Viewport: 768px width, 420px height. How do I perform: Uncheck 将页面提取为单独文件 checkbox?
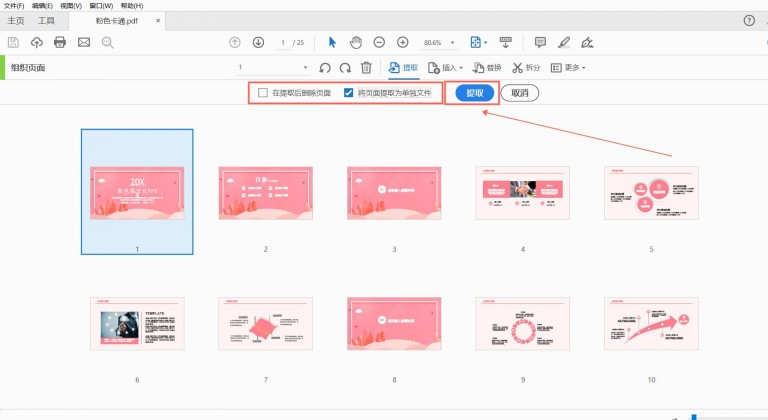(348, 93)
